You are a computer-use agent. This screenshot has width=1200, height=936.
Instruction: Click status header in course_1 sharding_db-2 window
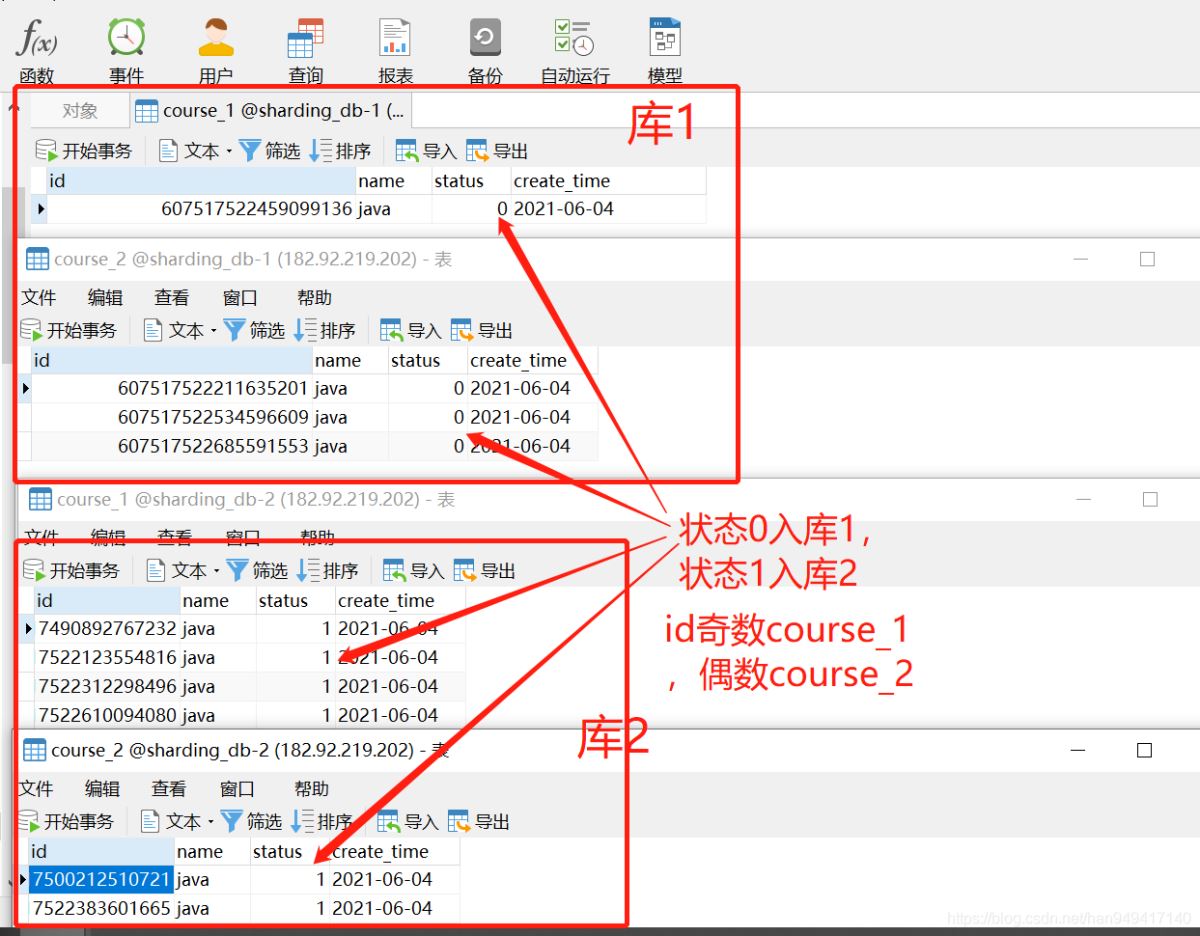point(295,601)
